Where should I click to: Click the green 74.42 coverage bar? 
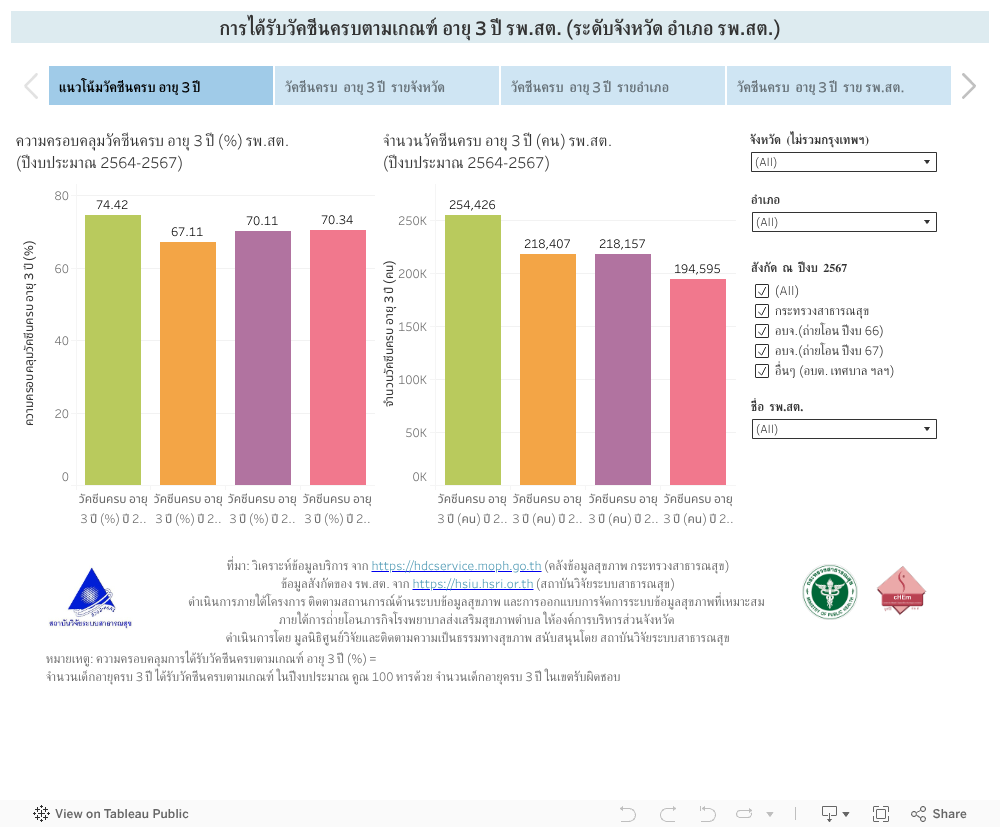click(113, 350)
